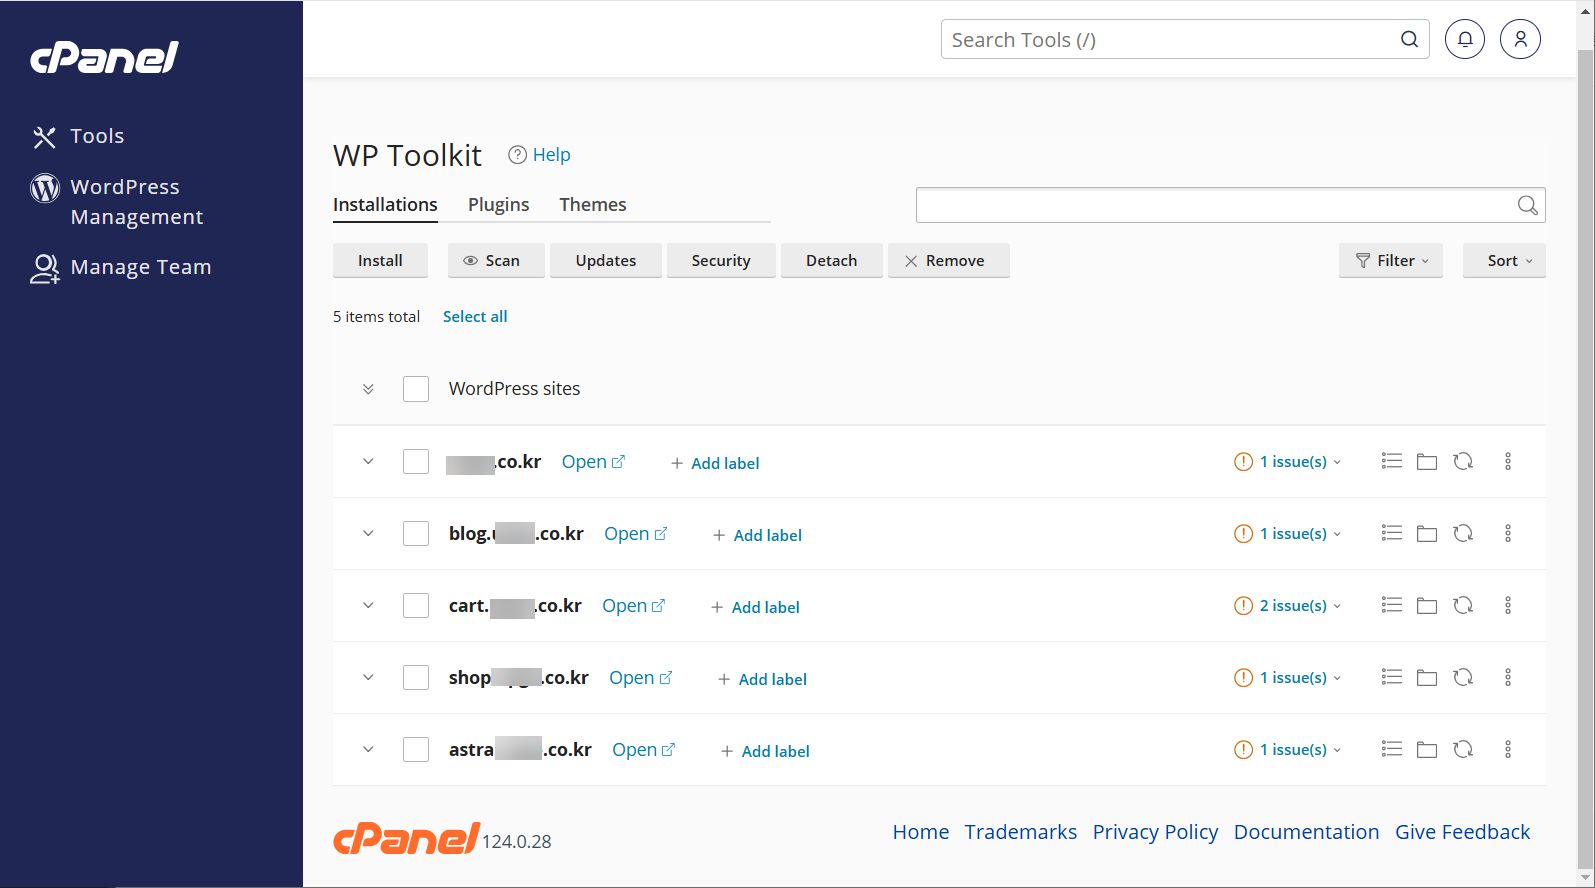Click the Security button
Image resolution: width=1595 pixels, height=888 pixels.
click(x=721, y=260)
